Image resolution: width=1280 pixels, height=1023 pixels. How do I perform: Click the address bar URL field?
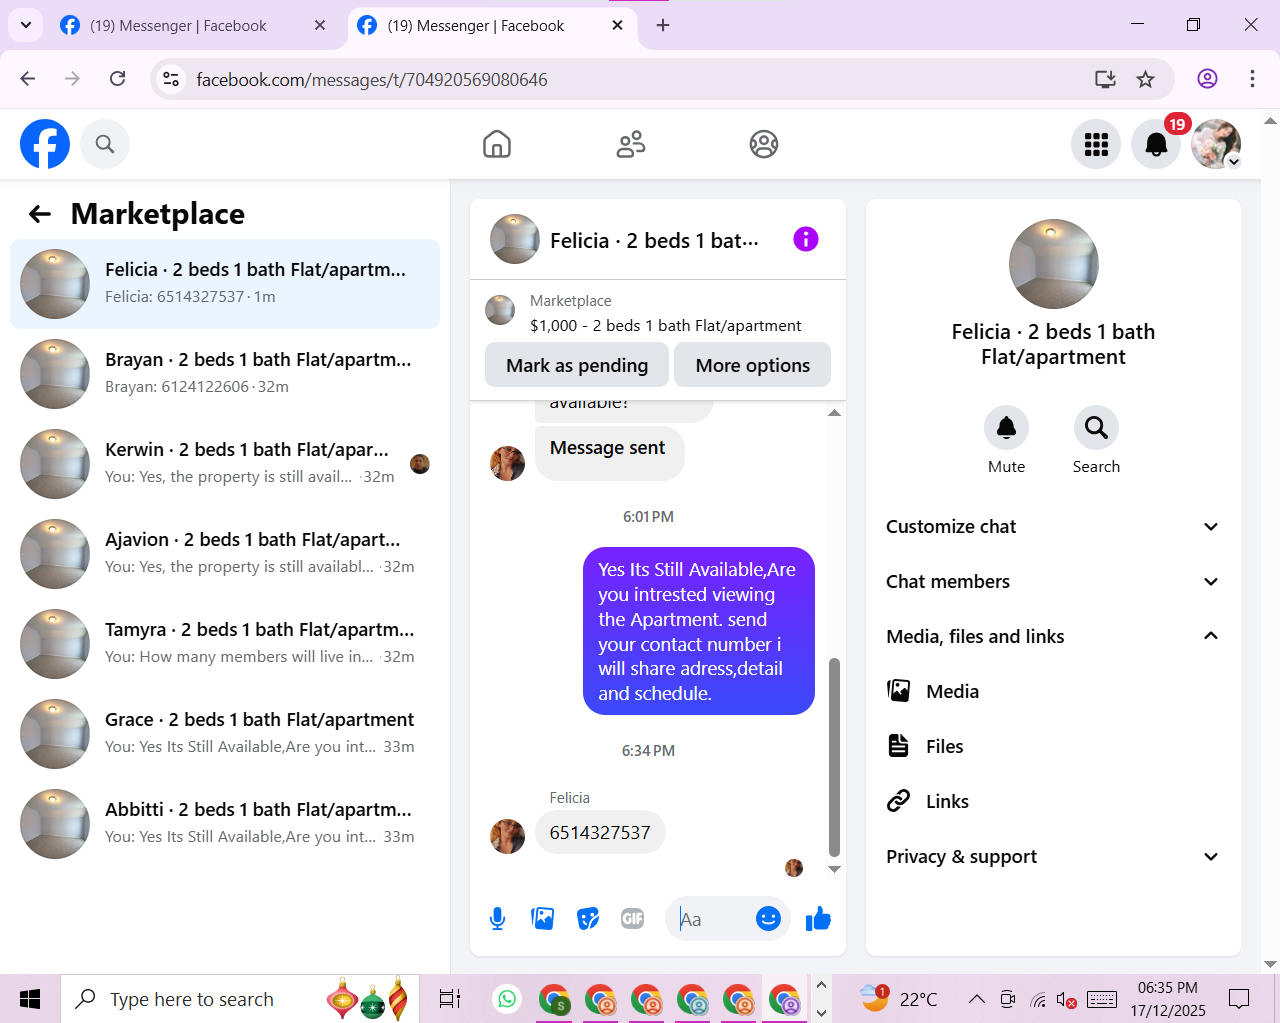(640, 79)
